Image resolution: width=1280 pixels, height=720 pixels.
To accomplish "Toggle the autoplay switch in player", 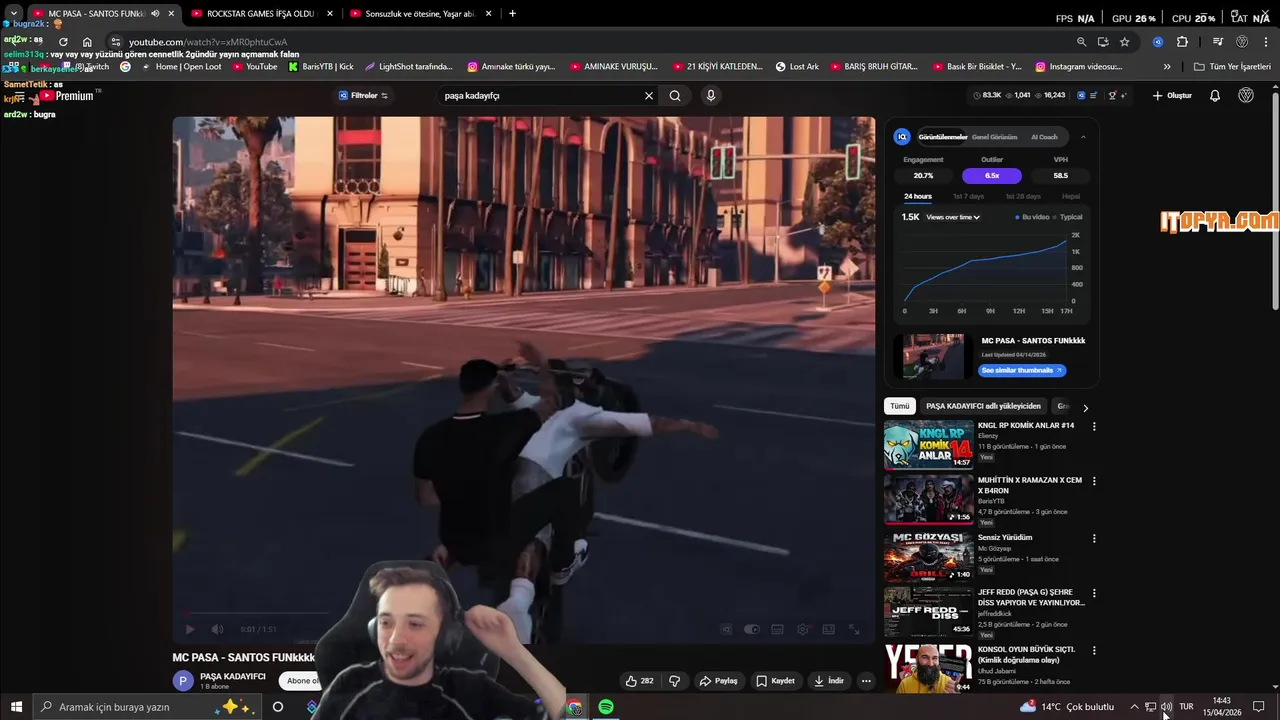I will [x=752, y=629].
